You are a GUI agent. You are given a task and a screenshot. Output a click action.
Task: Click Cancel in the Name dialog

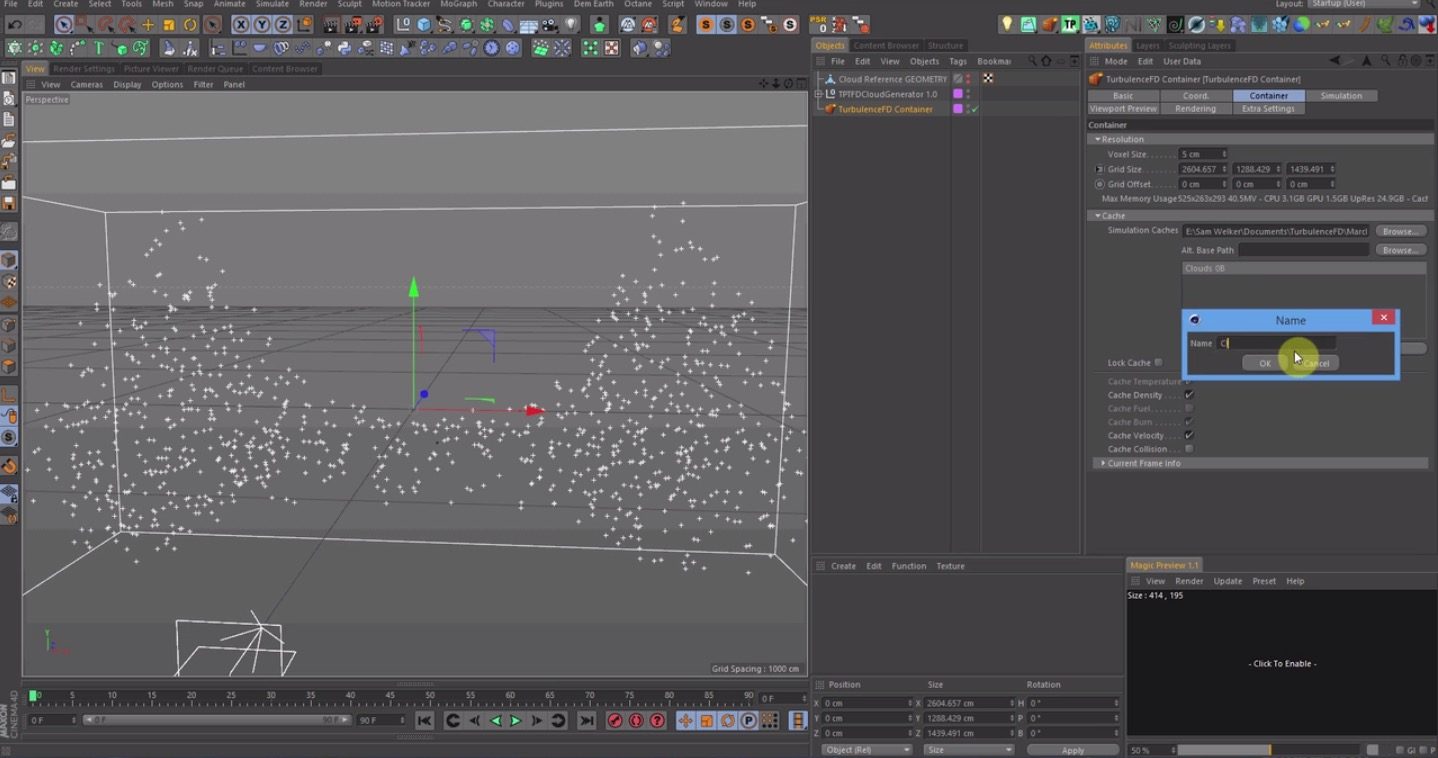(1316, 363)
